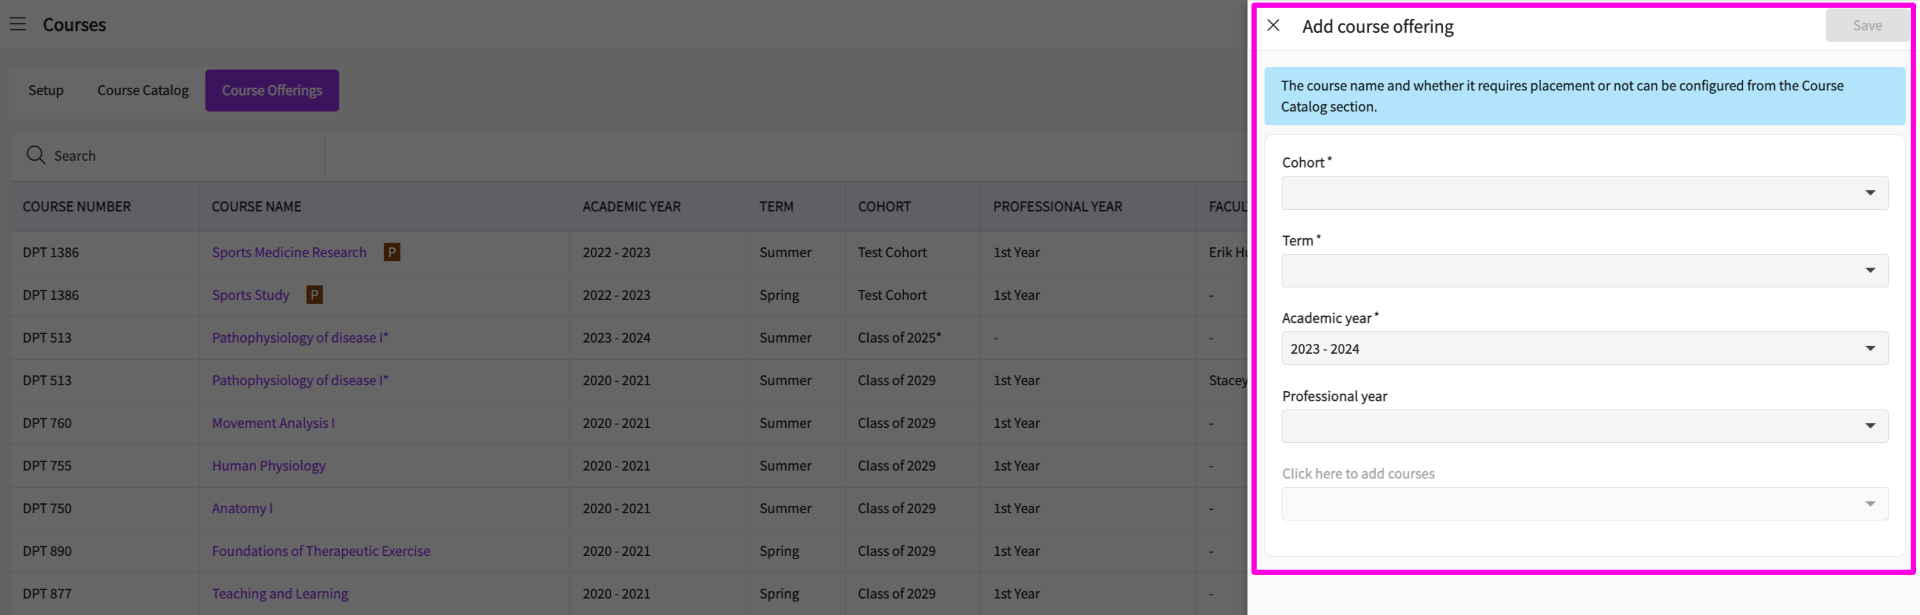Expand the Cohort dropdown

[x=1584, y=193]
